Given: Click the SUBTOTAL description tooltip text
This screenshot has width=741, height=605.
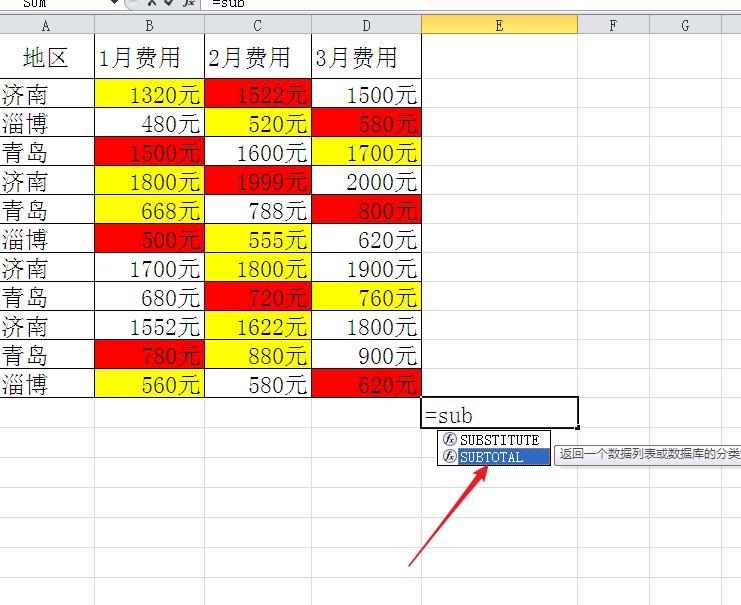Looking at the screenshot, I should (648, 454).
